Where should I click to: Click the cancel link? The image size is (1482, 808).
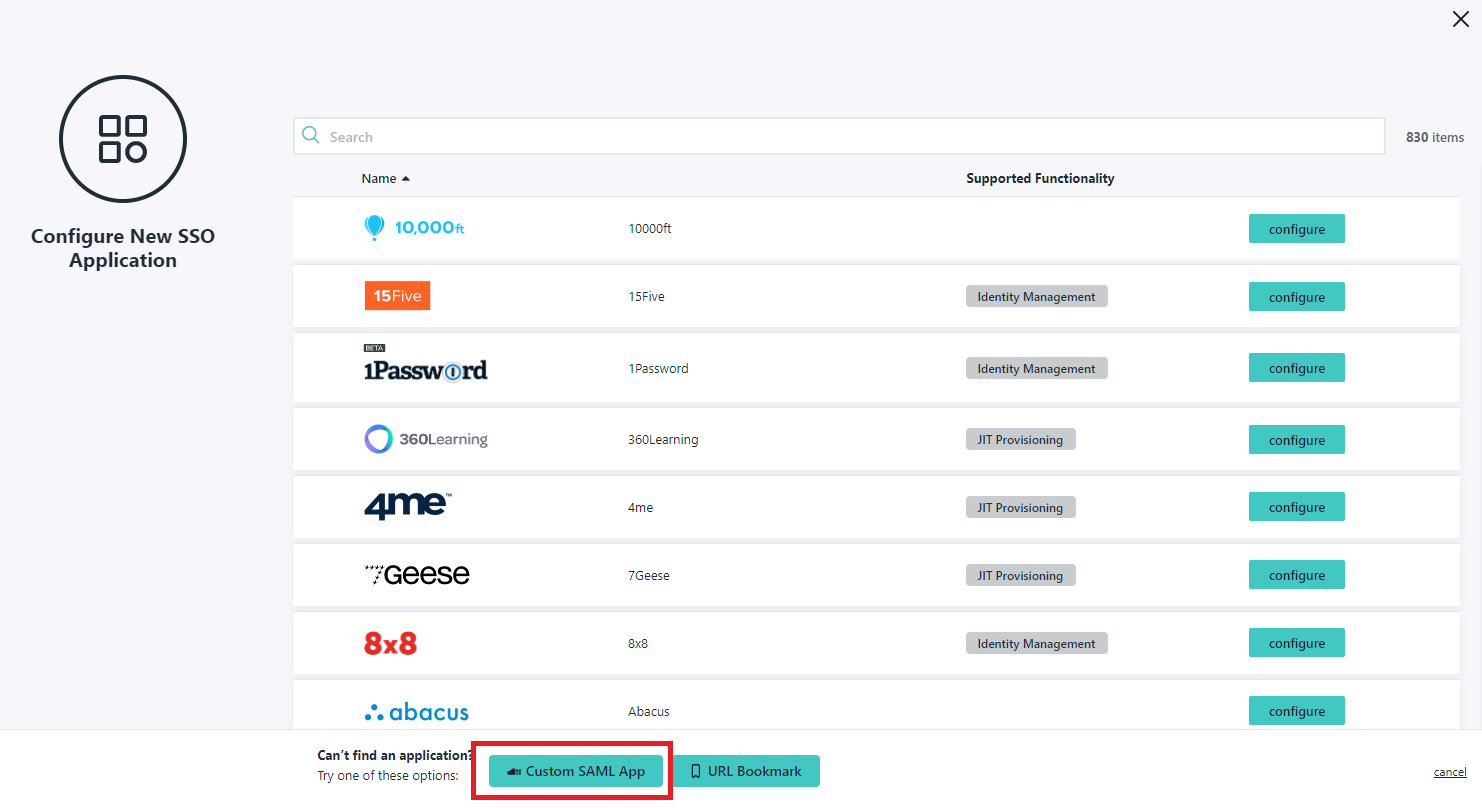click(x=1449, y=771)
